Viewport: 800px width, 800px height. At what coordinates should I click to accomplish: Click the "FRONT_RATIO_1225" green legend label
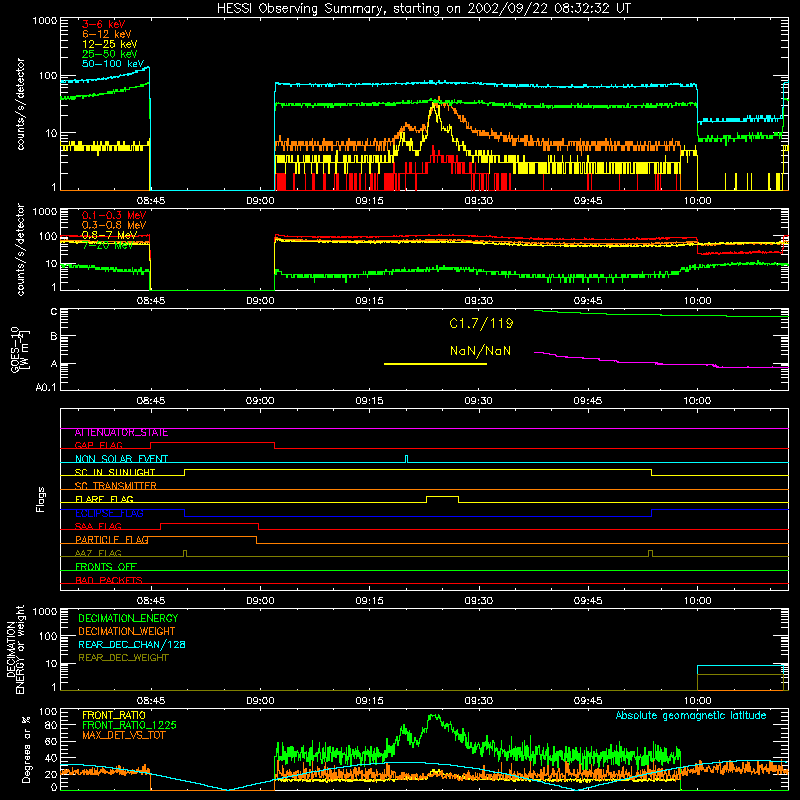pyautogui.click(x=129, y=726)
